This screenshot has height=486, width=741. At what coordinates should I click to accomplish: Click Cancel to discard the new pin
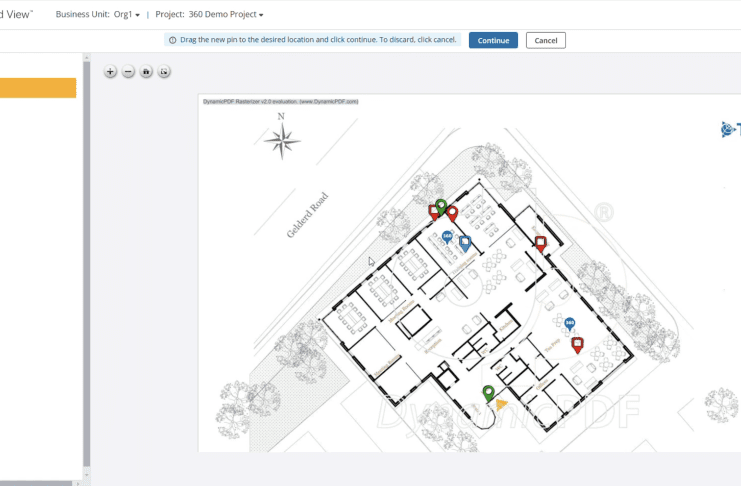tap(545, 40)
